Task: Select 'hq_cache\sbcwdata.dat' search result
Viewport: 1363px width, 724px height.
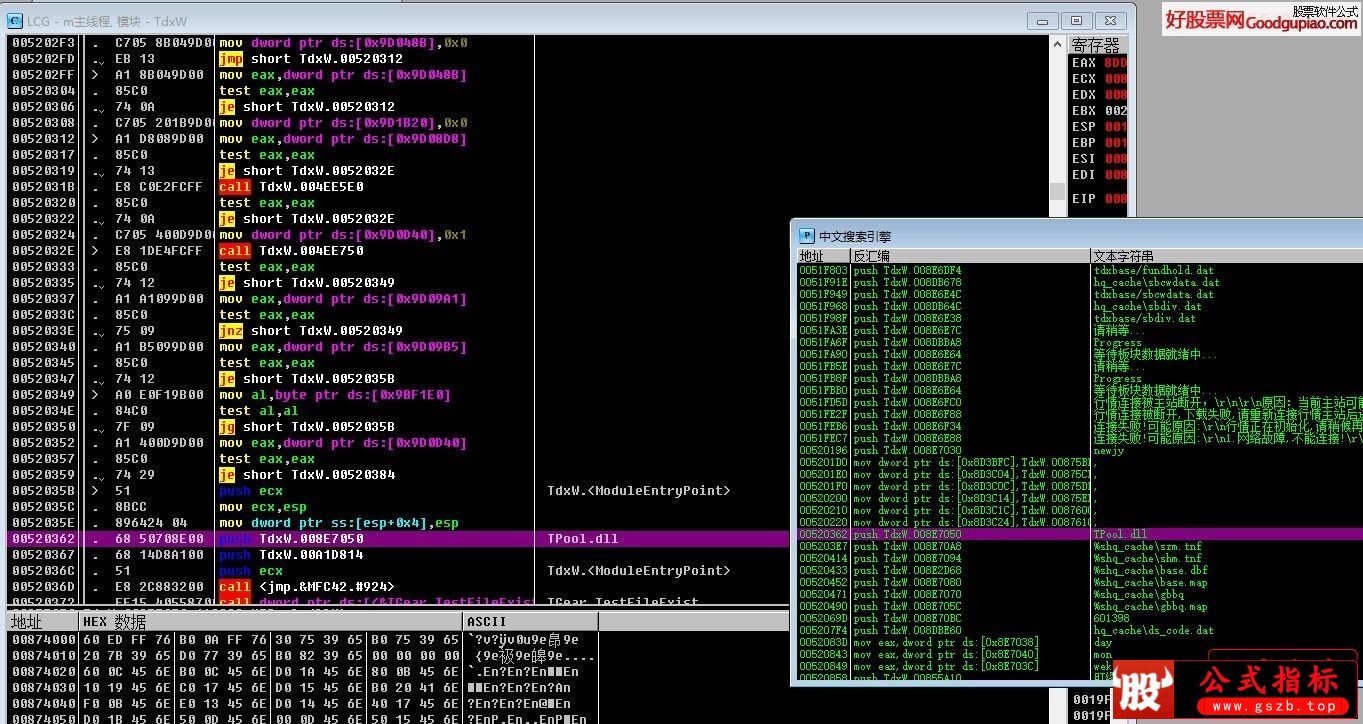Action: point(1157,282)
